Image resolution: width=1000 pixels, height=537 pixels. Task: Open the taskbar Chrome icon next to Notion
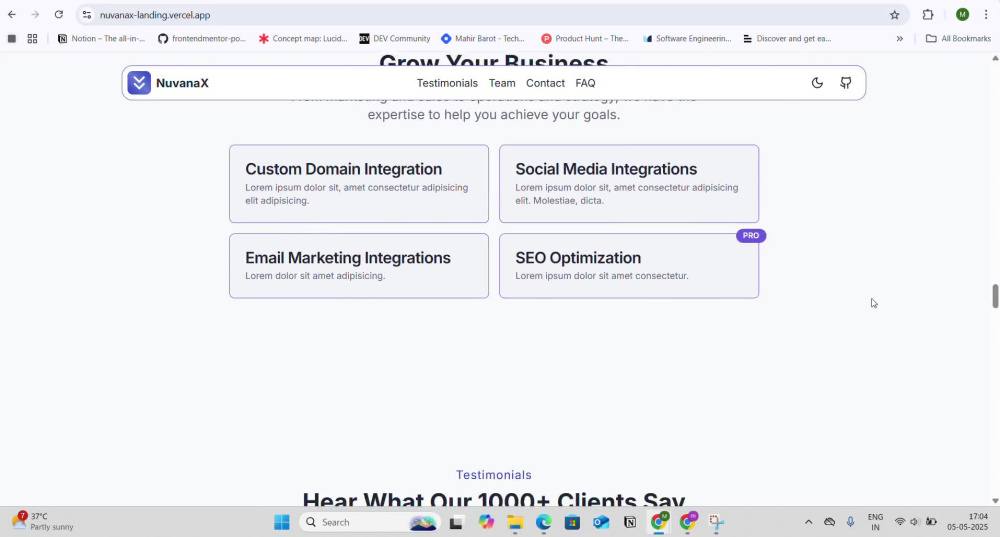(659, 522)
